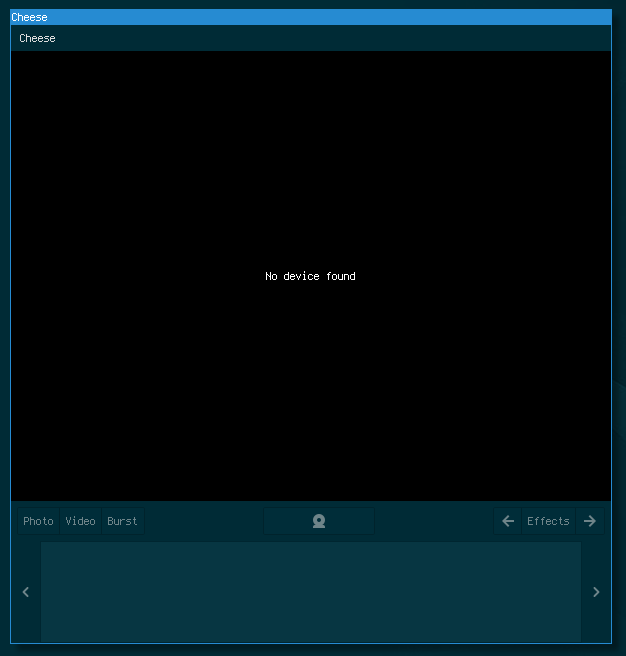This screenshot has width=626, height=656.
Task: Click the desktop background right of the window
Action: point(619,300)
